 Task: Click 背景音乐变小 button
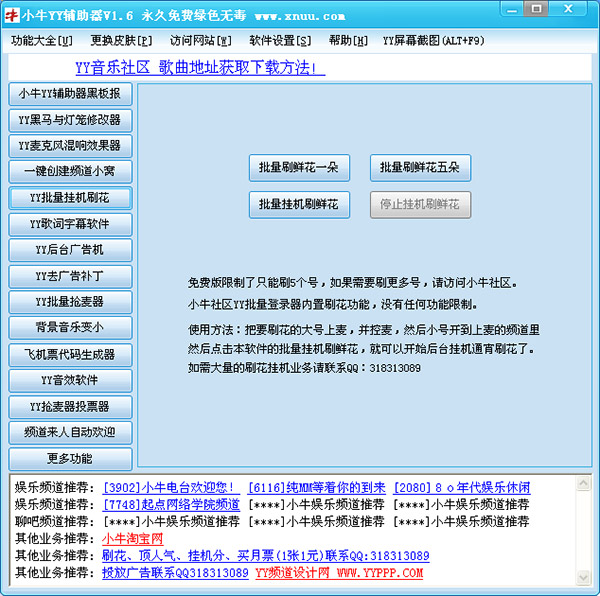(70, 327)
